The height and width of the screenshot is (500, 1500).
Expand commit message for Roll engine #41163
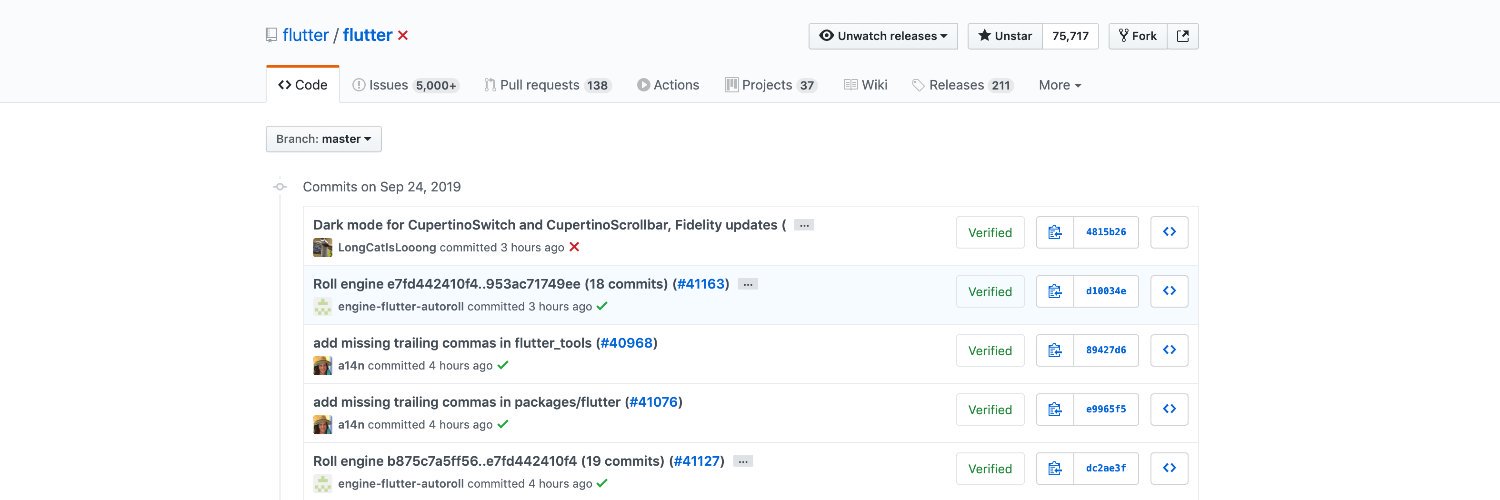pos(747,284)
